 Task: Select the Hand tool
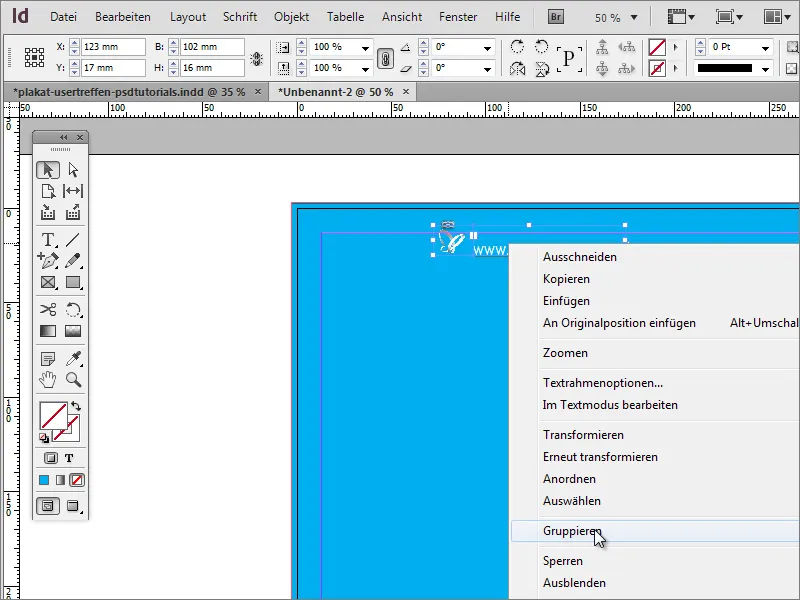click(x=48, y=380)
